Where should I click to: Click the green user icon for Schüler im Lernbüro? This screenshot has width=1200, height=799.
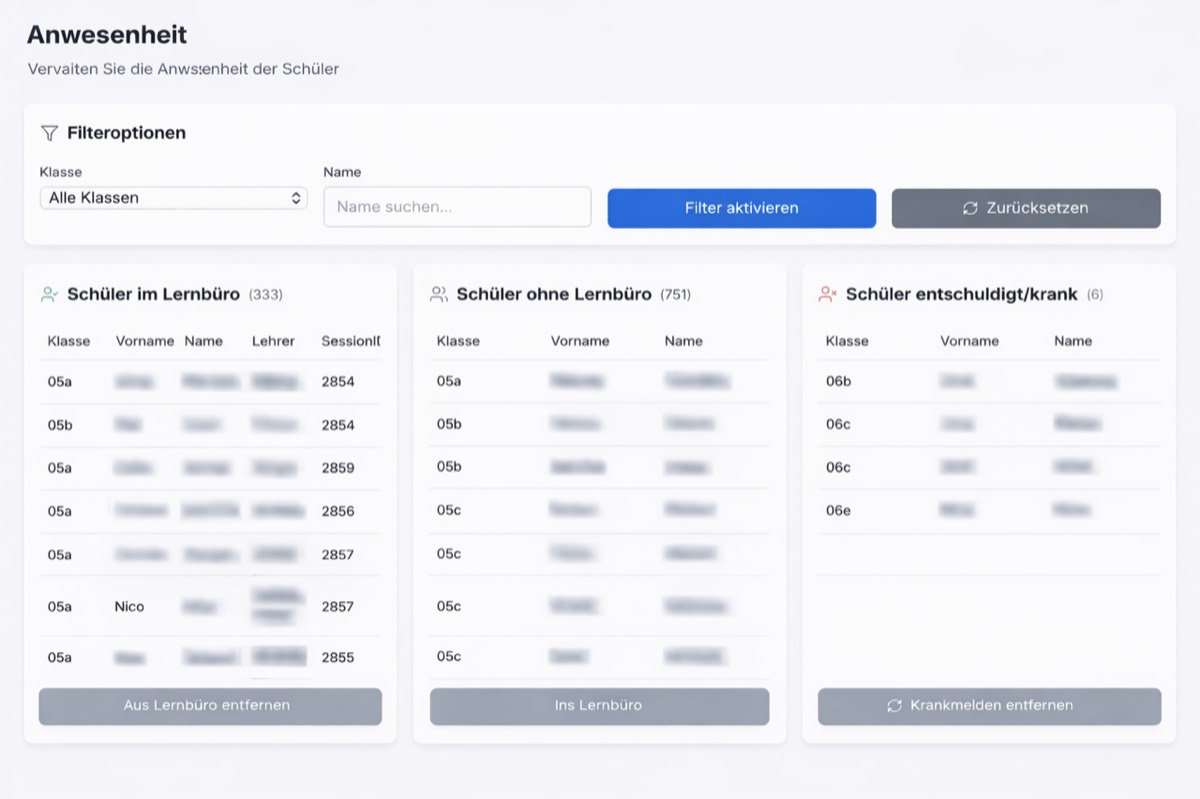49,294
